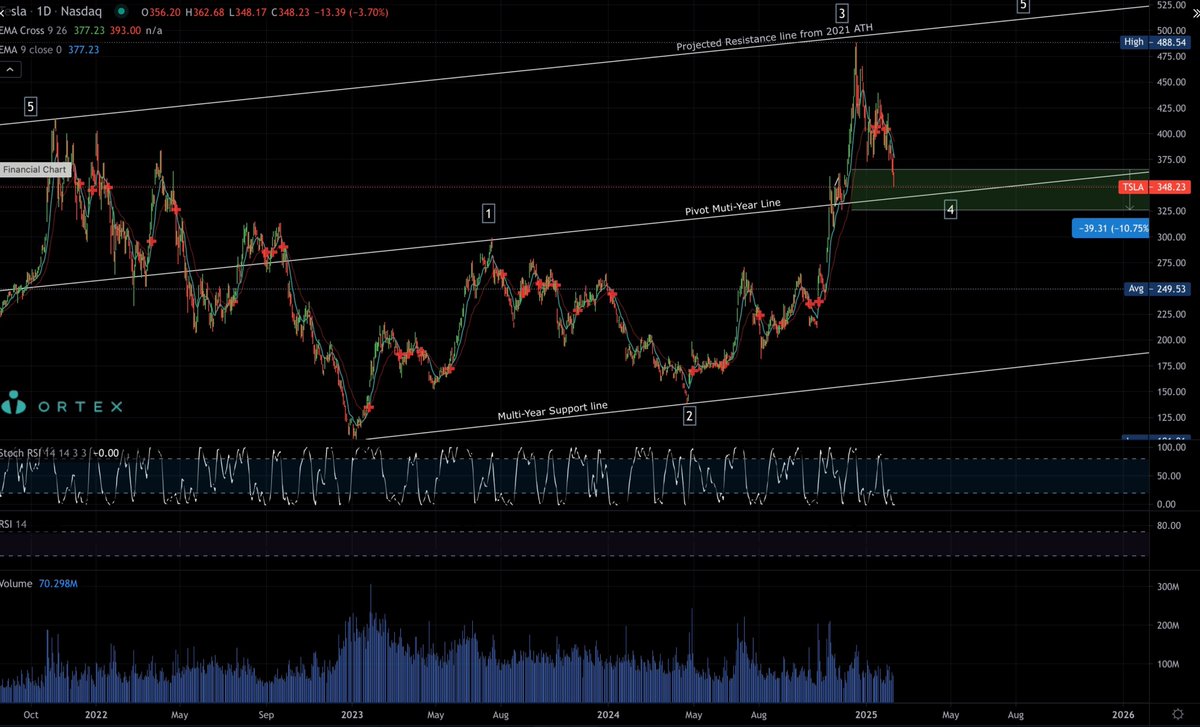Screen dimensions: 1200x727
Task: Select the RSI 14 indicator legend
Action: pyautogui.click(x=15, y=523)
